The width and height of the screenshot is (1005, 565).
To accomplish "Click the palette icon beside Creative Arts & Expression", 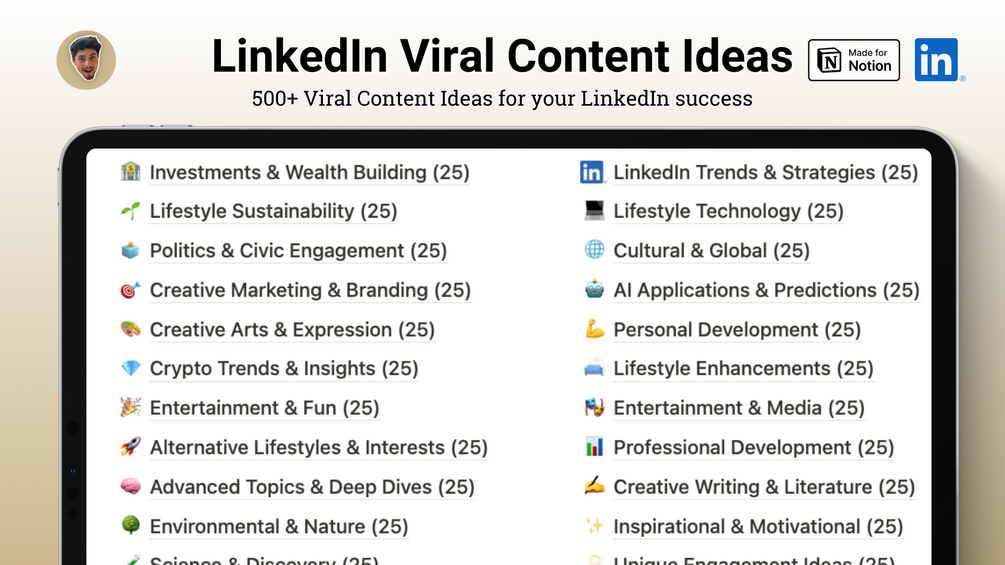I will [131, 329].
